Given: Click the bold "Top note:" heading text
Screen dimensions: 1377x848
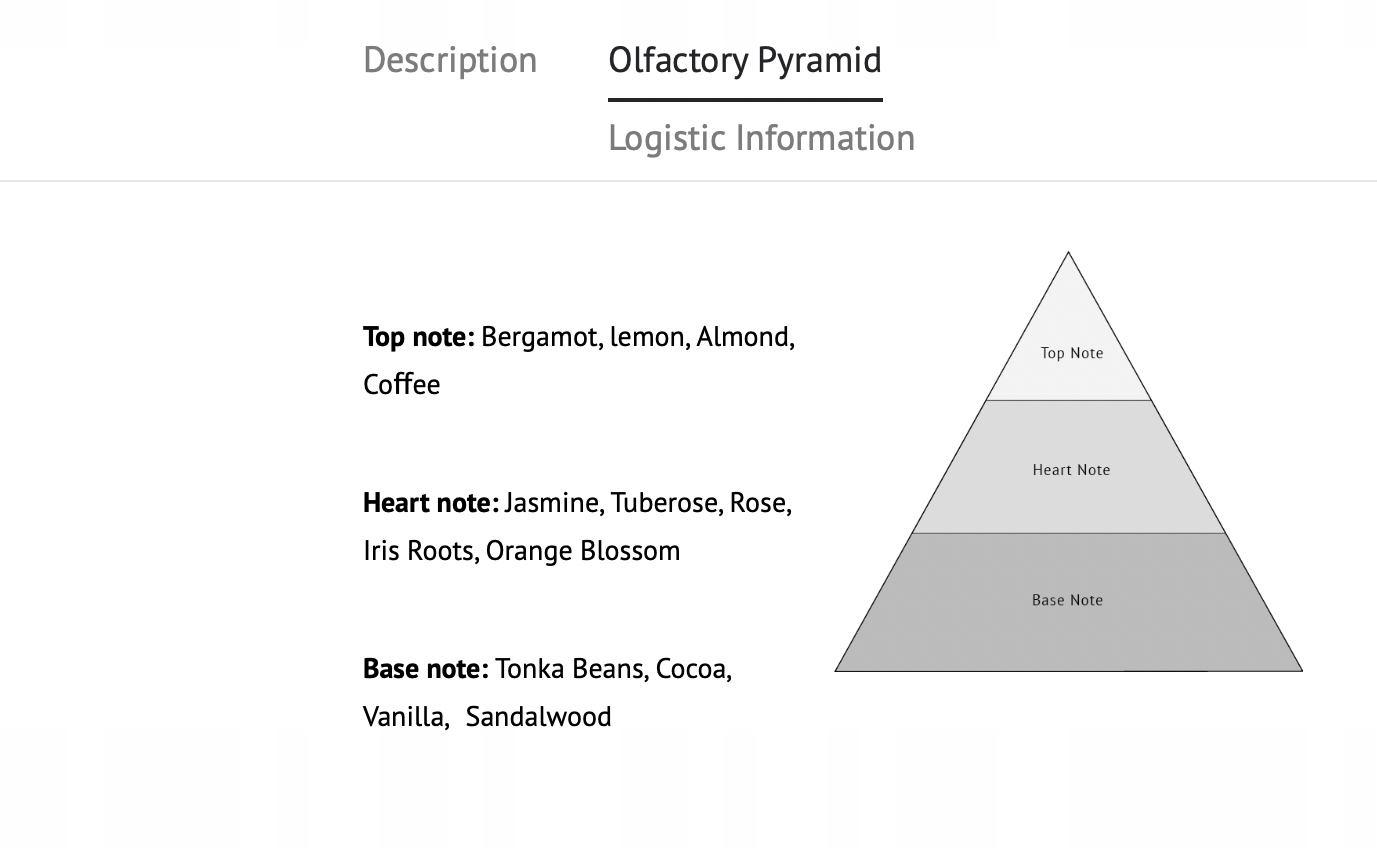Looking at the screenshot, I should click(418, 337).
